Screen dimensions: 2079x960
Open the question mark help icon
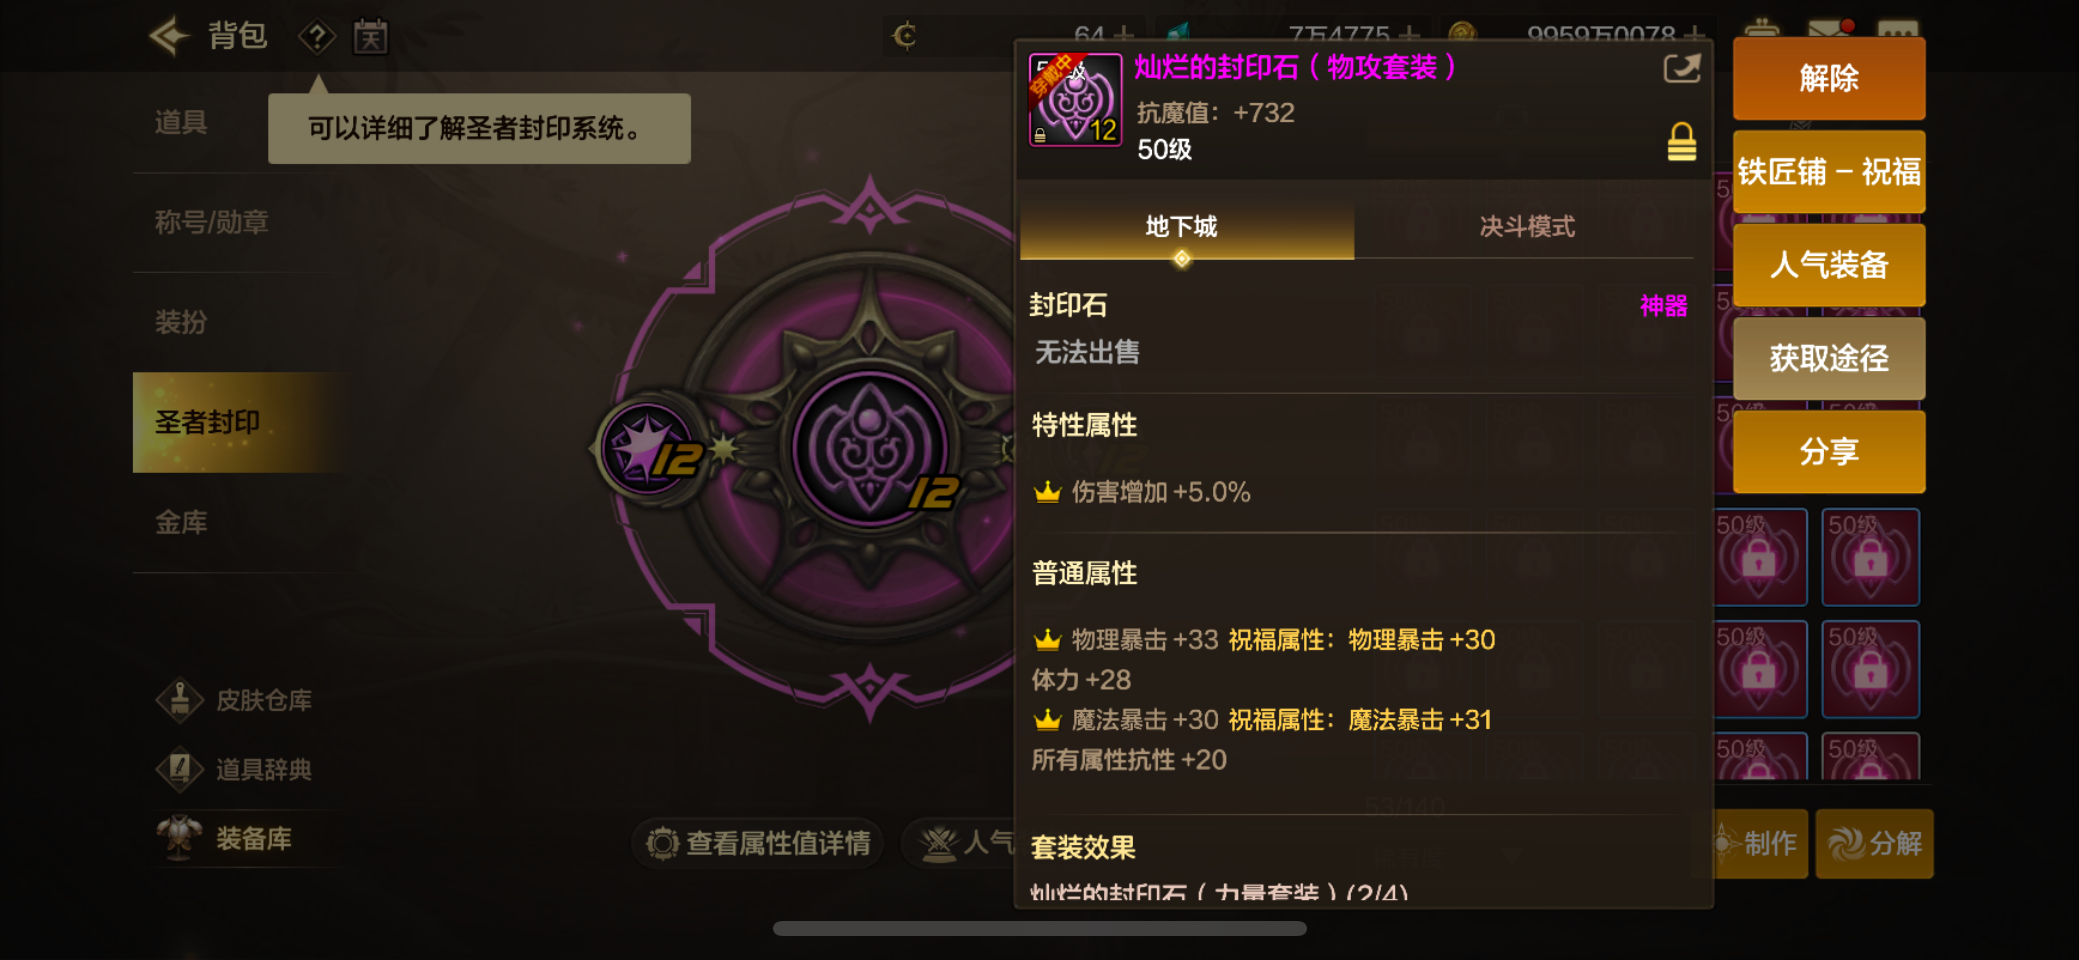pyautogui.click(x=317, y=37)
